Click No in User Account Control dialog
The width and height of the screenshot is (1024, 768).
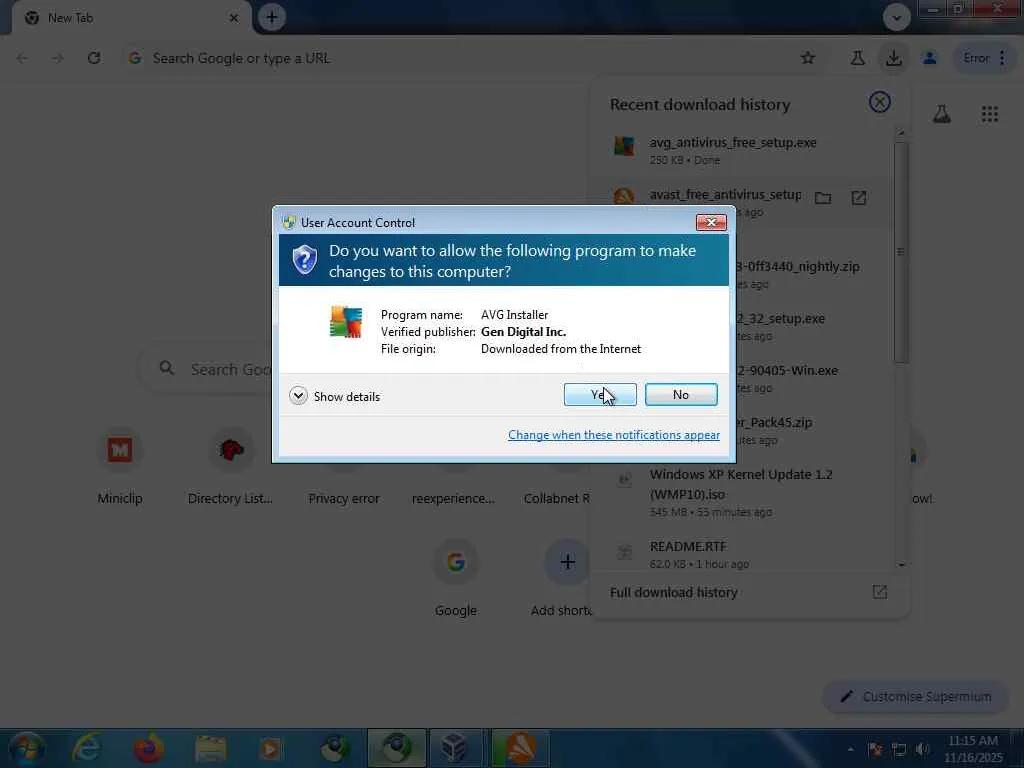680,394
